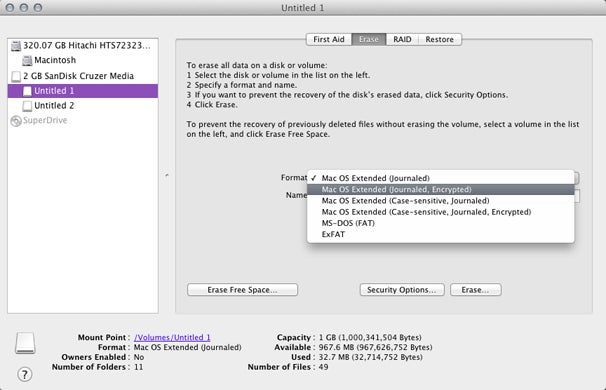Viewport: 606px width, 390px height.
Task: Click the Capacity value 1 GB
Action: [x=370, y=337]
